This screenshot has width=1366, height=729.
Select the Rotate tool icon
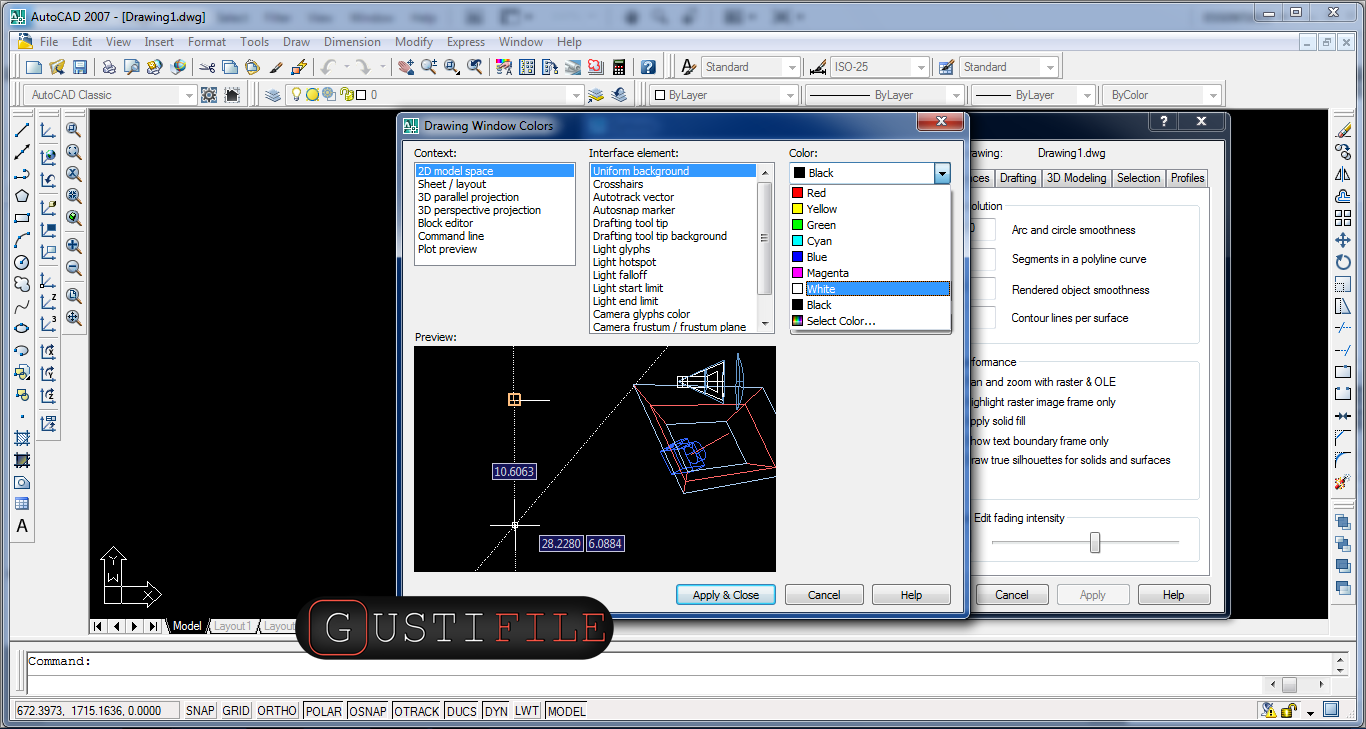1343,262
